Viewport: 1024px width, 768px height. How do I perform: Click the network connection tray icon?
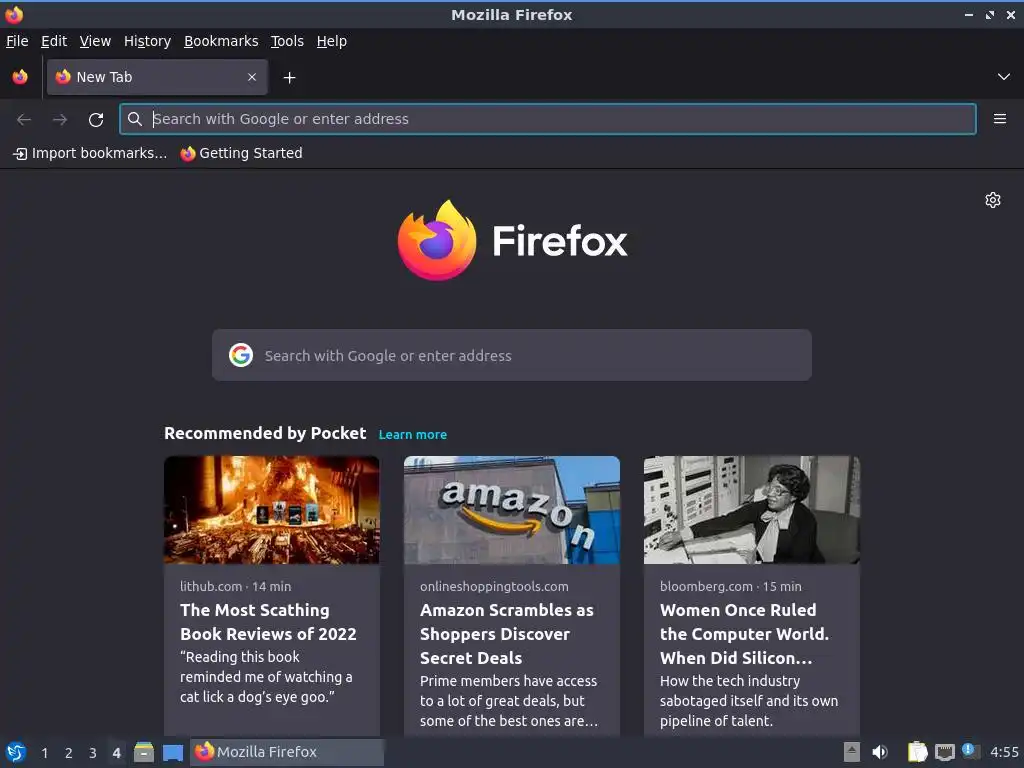pos(944,752)
